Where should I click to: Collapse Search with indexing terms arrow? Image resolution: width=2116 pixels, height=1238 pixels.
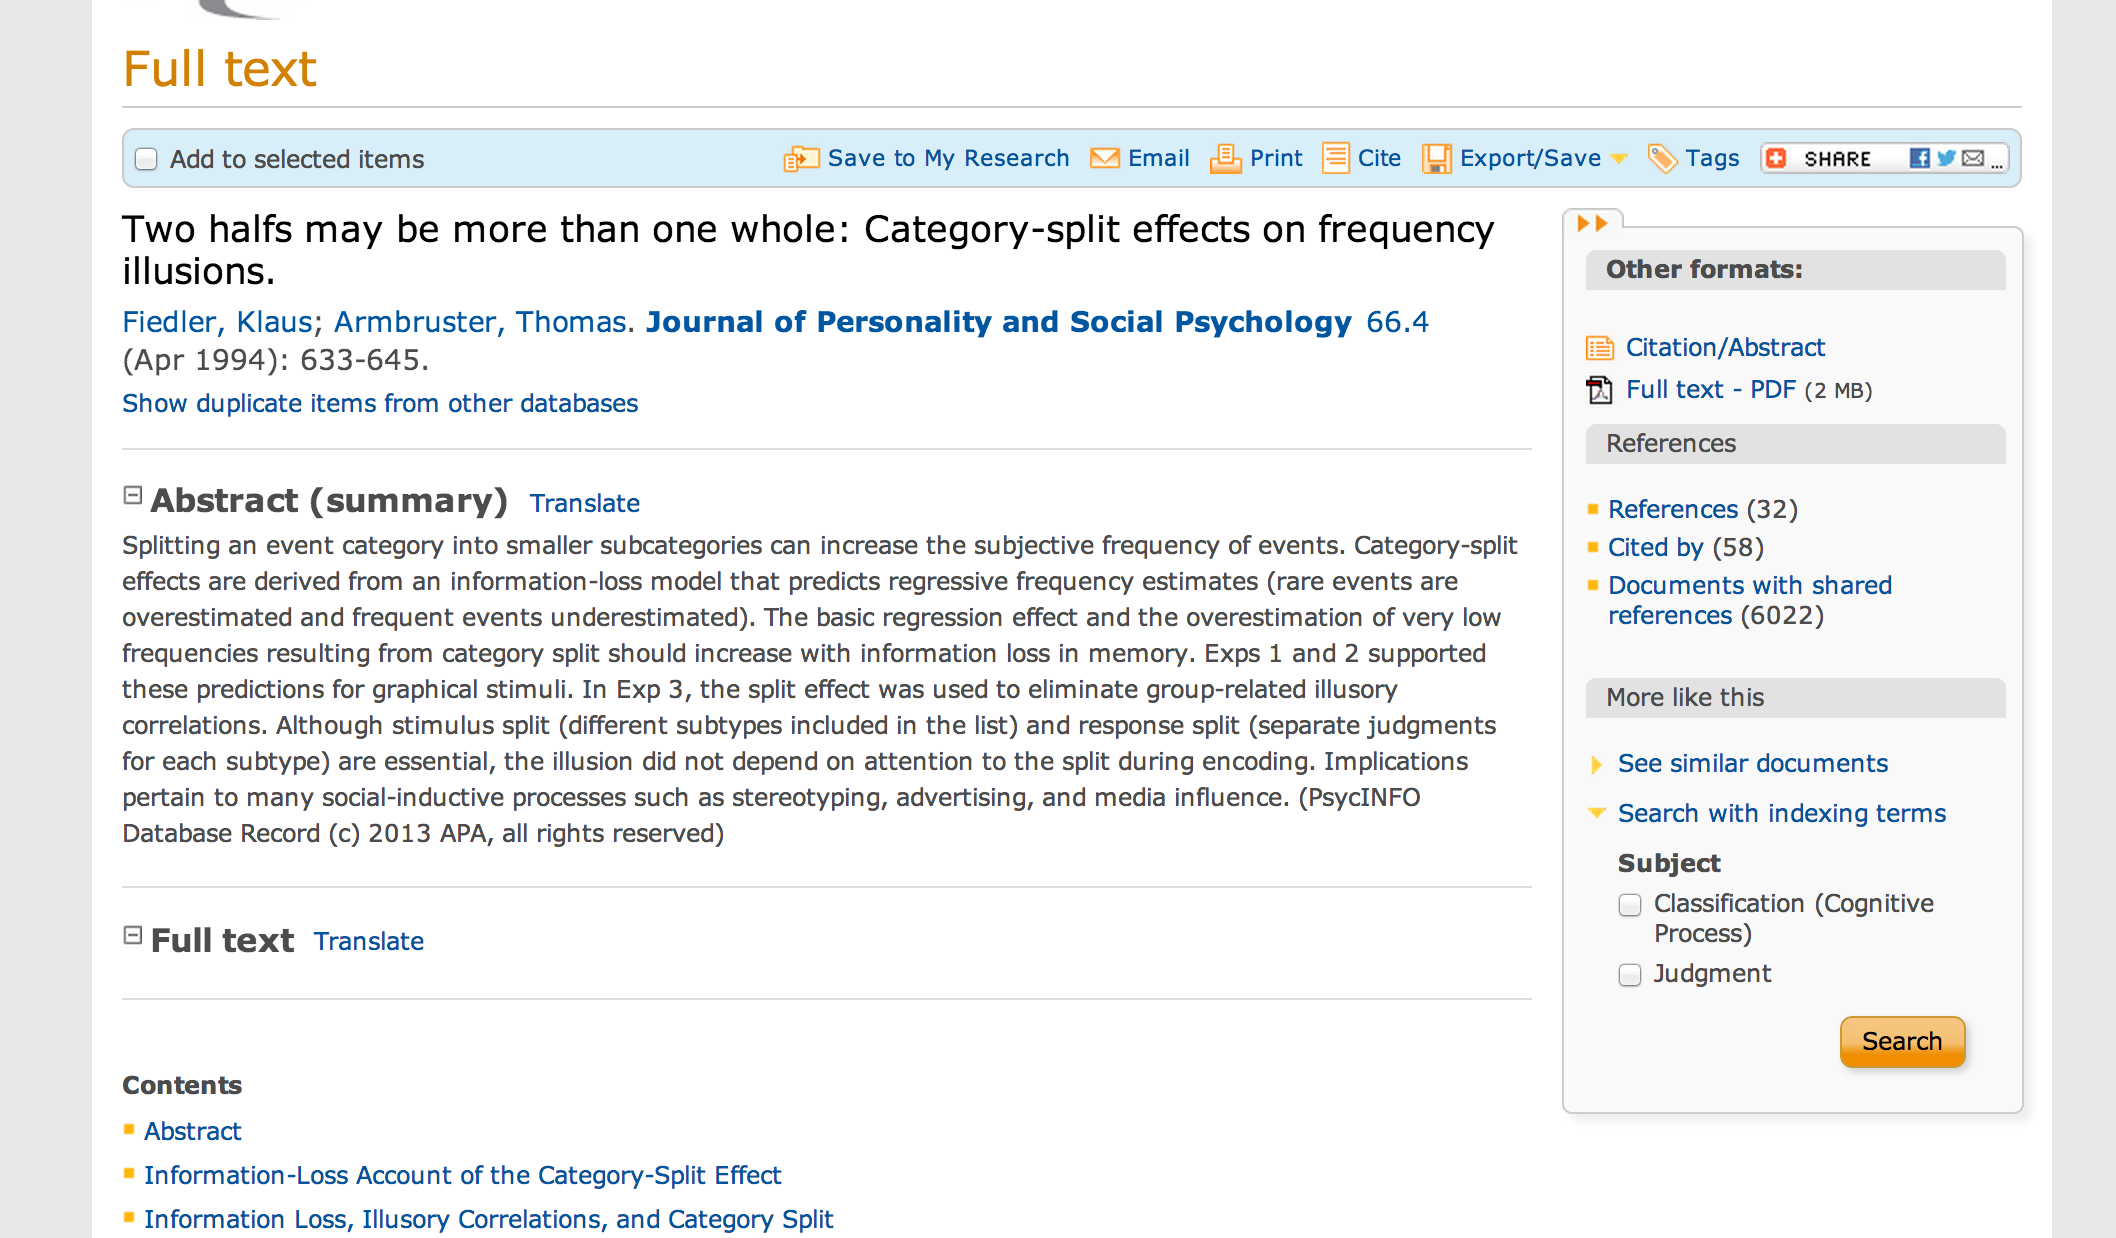[x=1597, y=813]
